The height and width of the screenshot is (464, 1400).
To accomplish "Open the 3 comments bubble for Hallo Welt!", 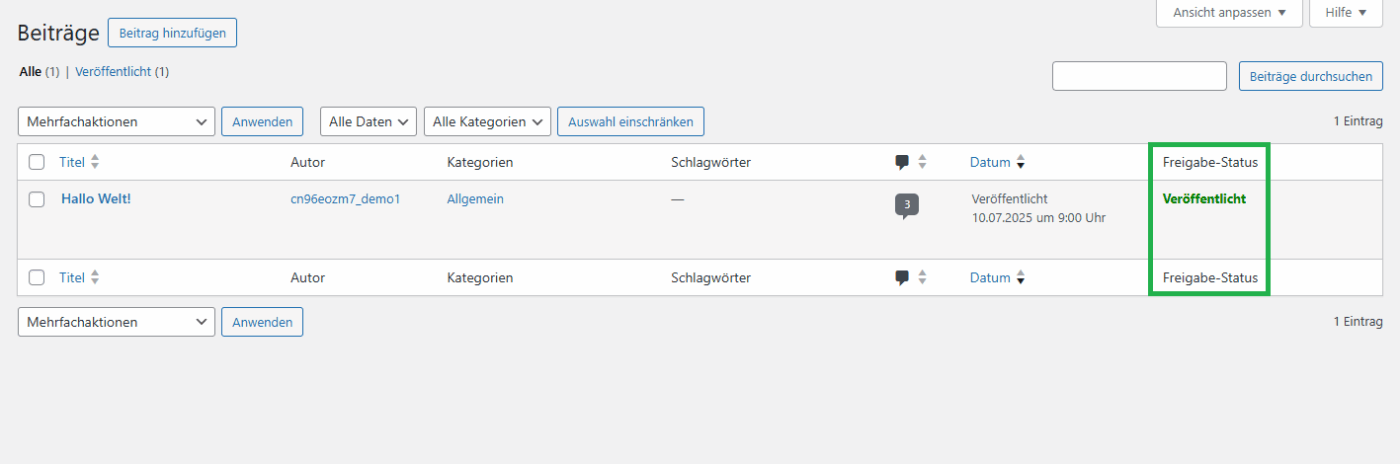I will coord(906,206).
